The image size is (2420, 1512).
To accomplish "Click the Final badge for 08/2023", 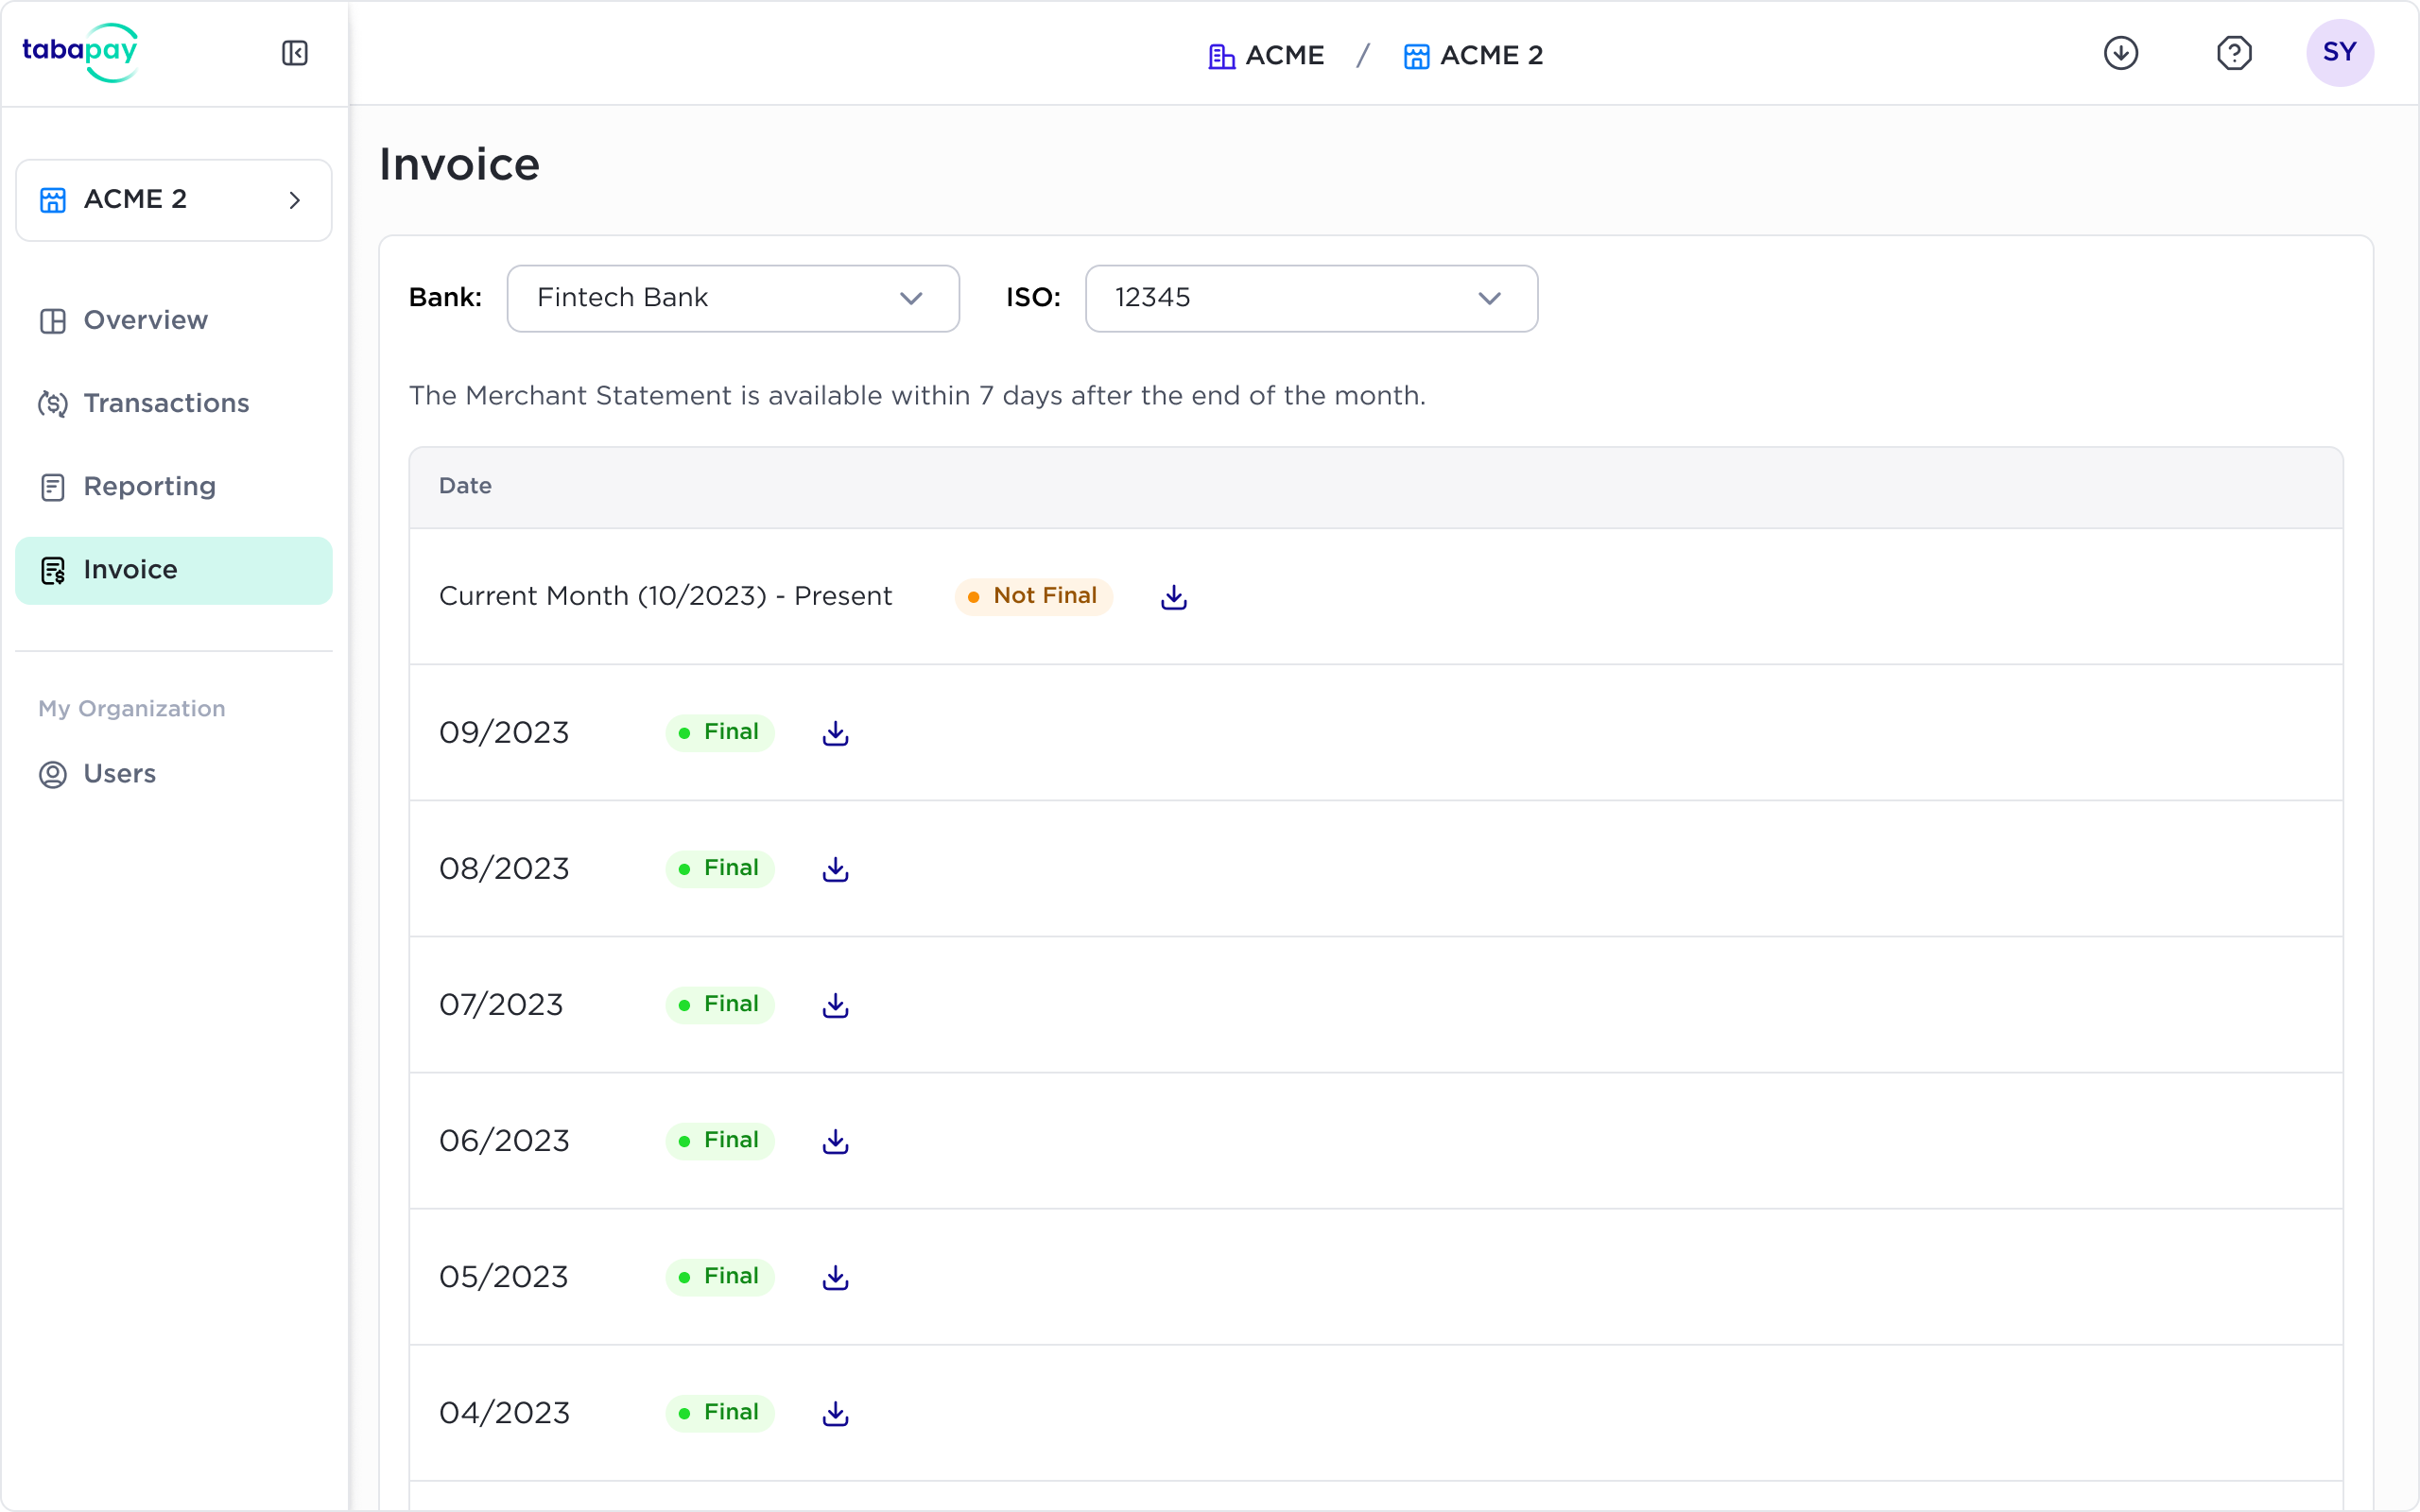I will click(720, 868).
